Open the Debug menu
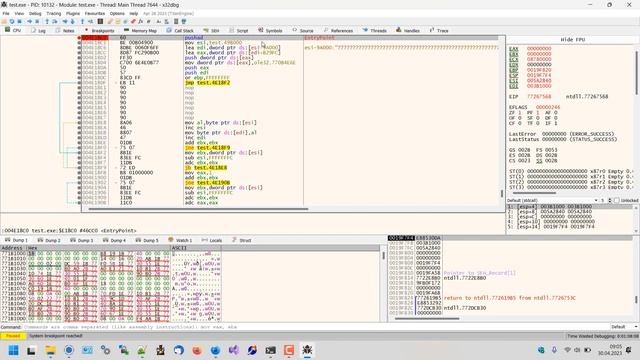The image size is (640, 360). 35,13
